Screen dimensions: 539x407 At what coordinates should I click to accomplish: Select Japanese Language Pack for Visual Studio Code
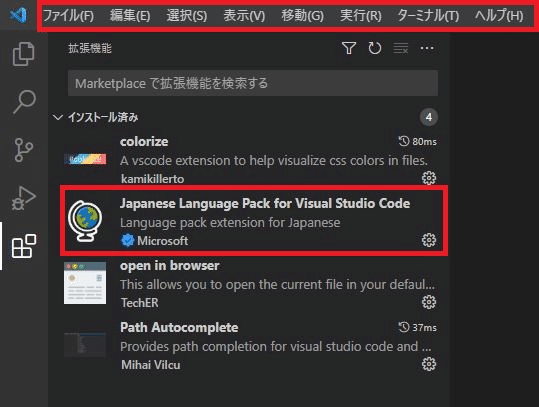point(265,203)
